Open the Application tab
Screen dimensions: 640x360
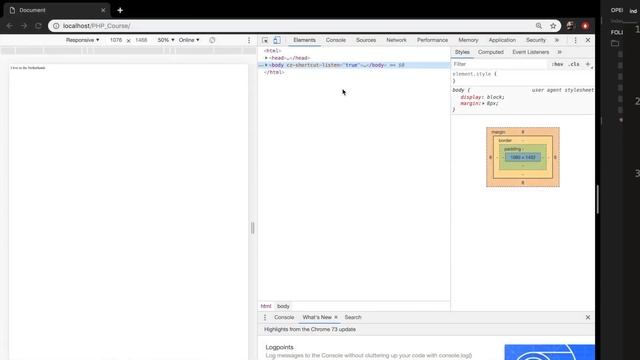click(502, 40)
